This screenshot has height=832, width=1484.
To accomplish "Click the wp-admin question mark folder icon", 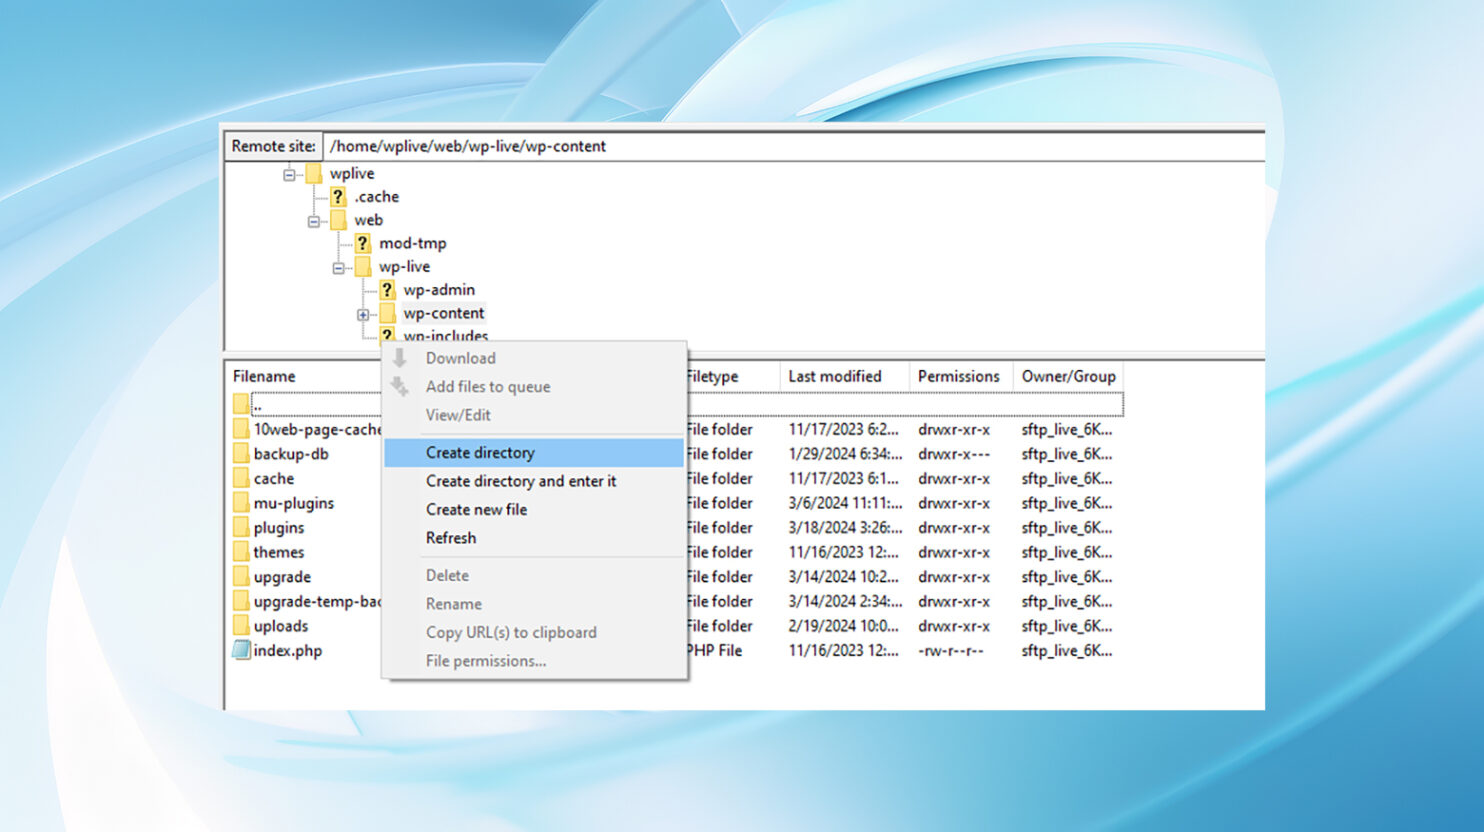I will [387, 290].
